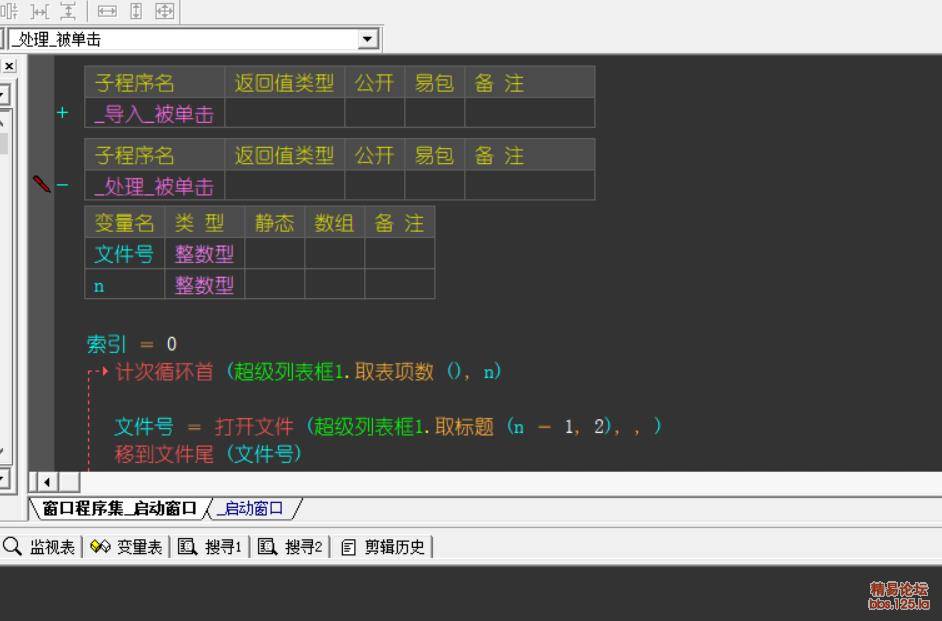Click the 静态 cell in 文件号 row
Viewport: 942px width, 621px height.
pyautogui.click(x=275, y=253)
